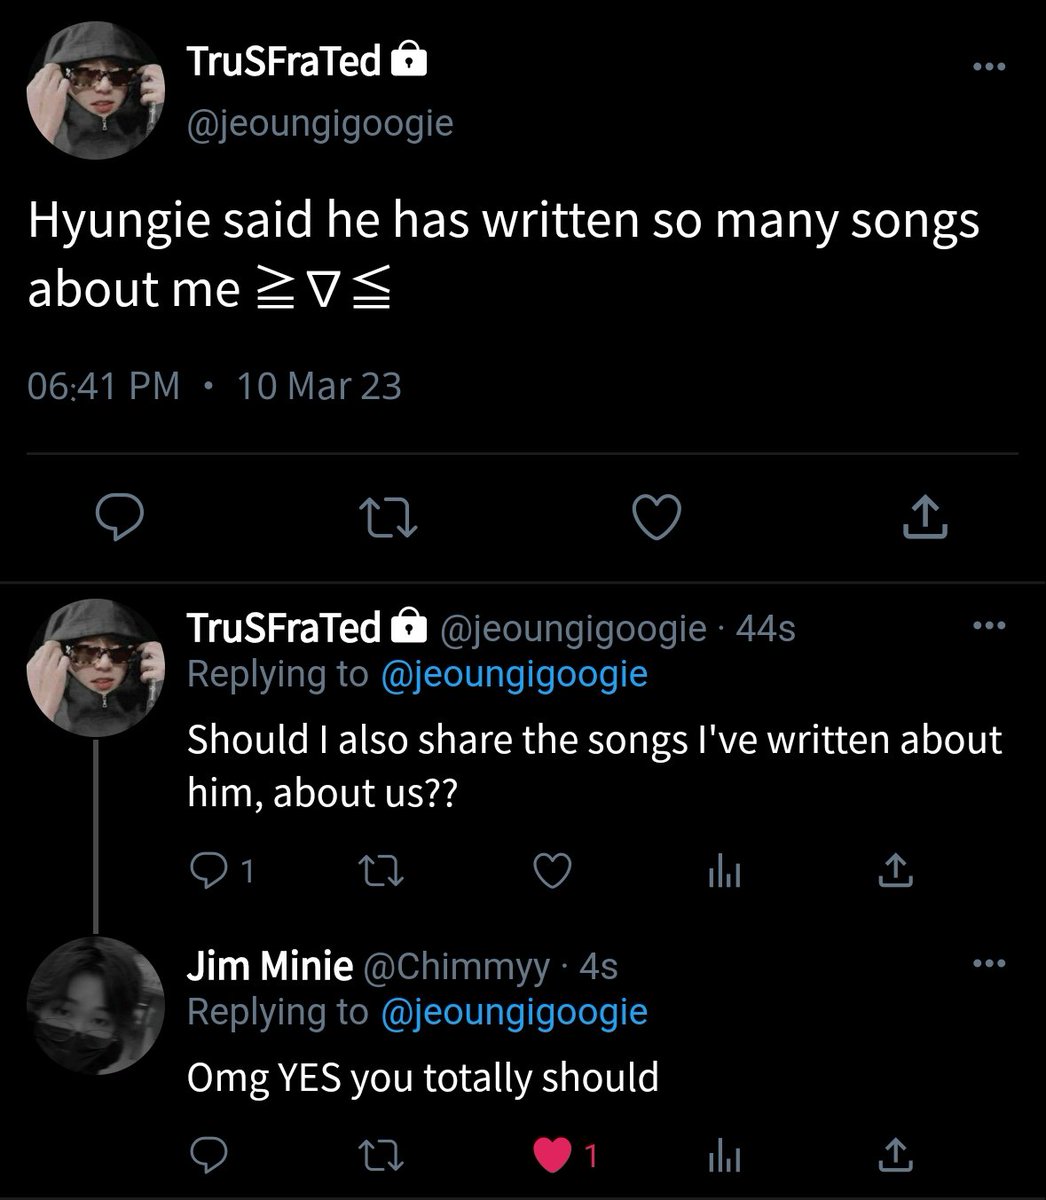The image size is (1046, 1200).
Task: Open TruSFraTed's profile from header name
Action: pos(285,62)
